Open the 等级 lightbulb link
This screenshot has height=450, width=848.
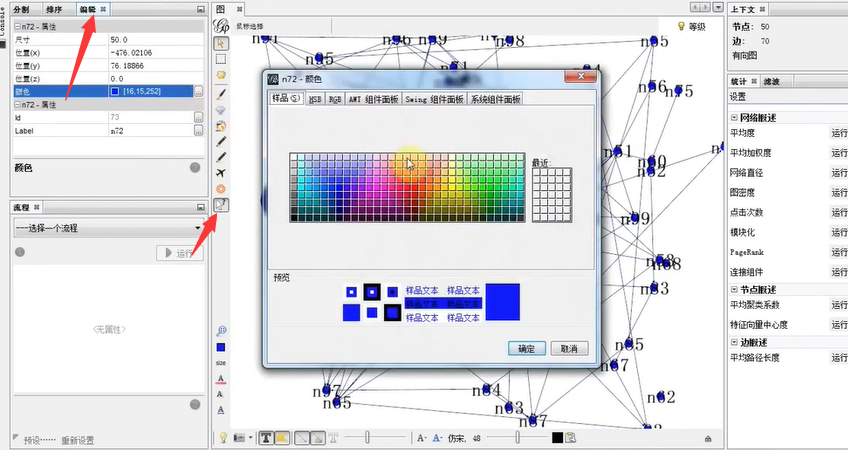(692, 26)
